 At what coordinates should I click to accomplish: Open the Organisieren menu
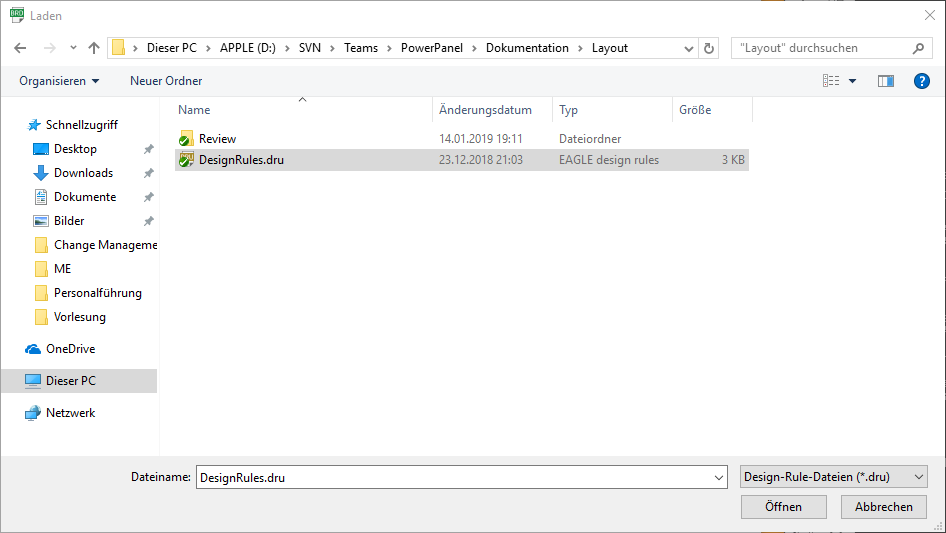[x=59, y=81]
